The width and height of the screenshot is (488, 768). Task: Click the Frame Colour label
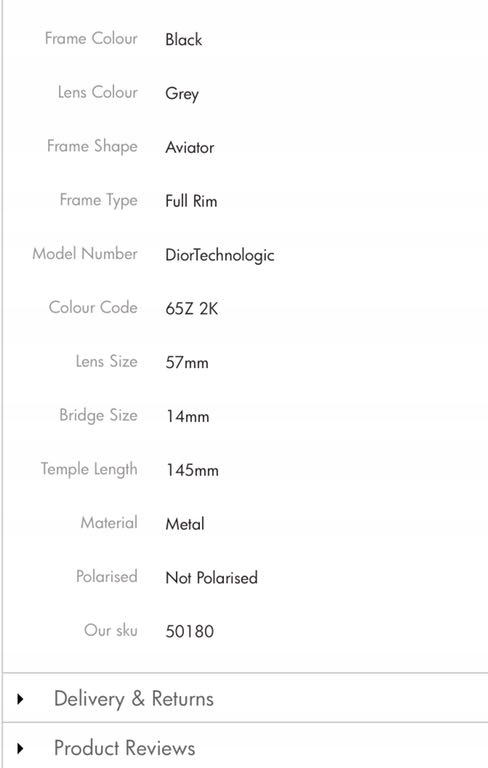[91, 38]
